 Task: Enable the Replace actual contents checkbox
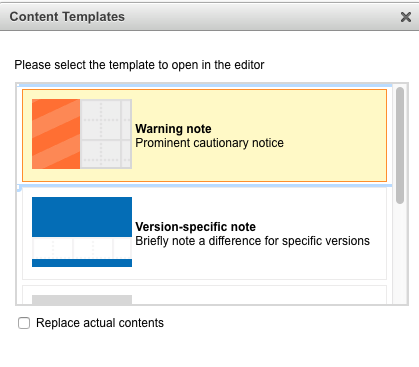(24, 323)
